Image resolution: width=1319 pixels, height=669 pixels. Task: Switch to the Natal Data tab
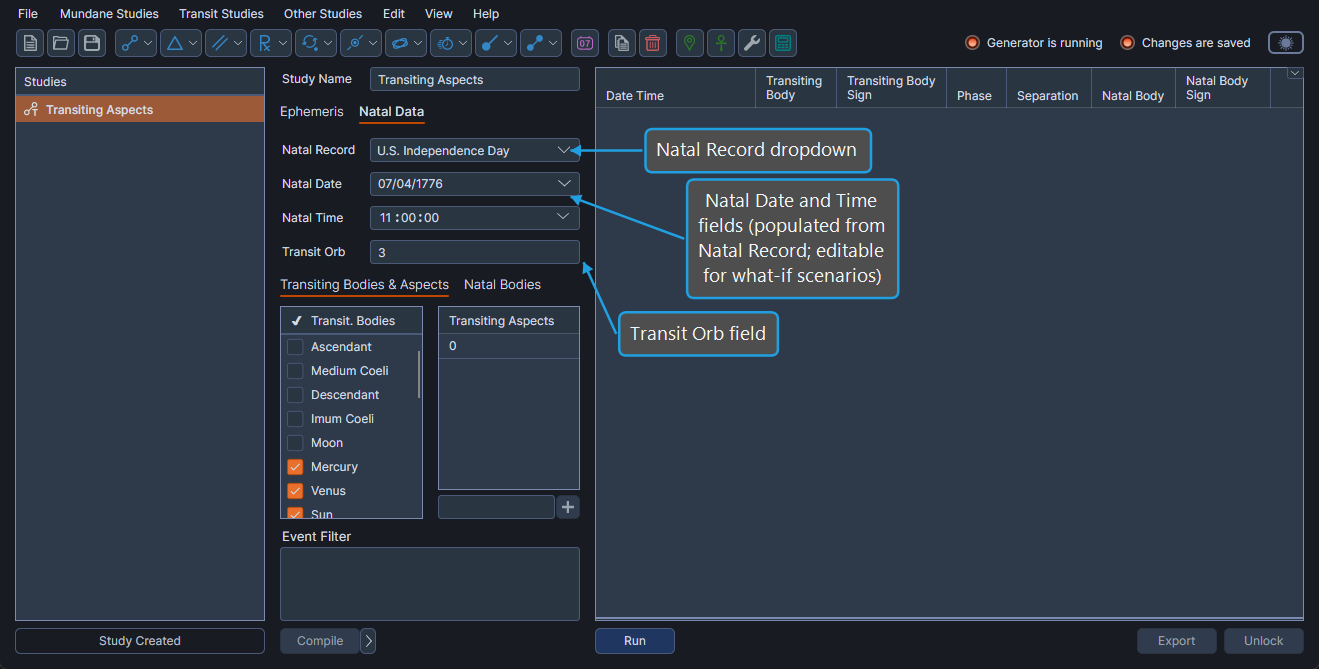(x=391, y=112)
